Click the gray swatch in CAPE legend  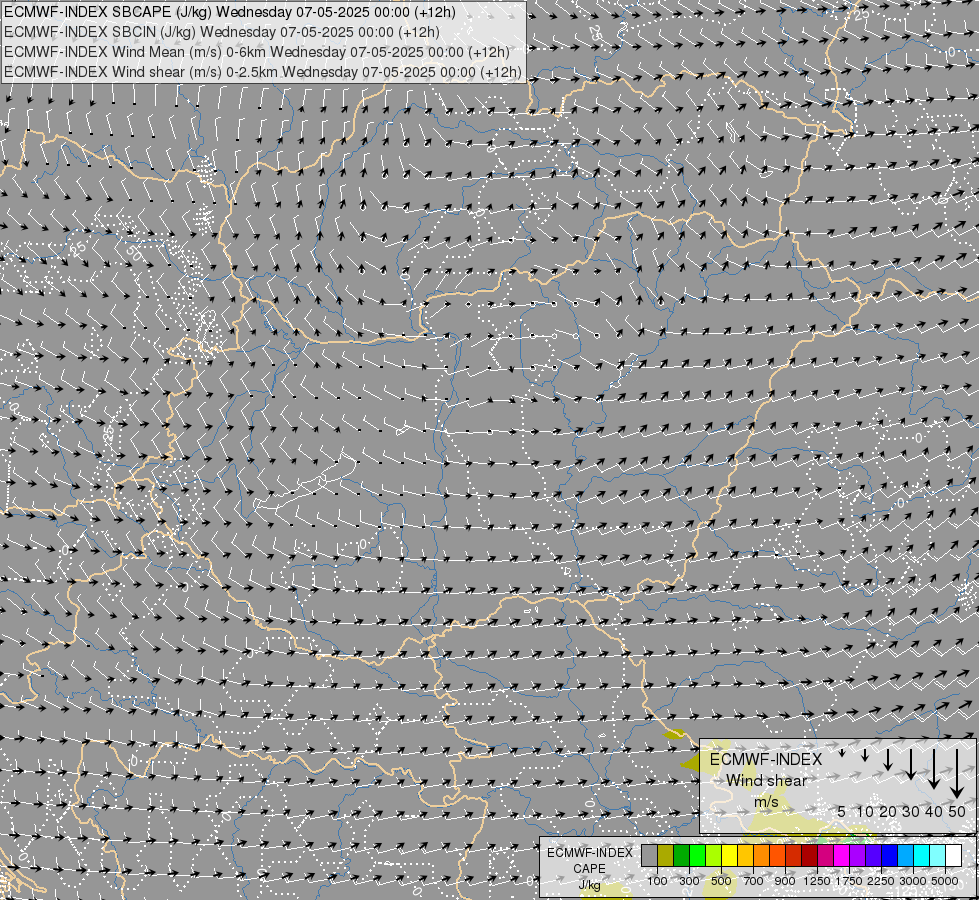(649, 855)
